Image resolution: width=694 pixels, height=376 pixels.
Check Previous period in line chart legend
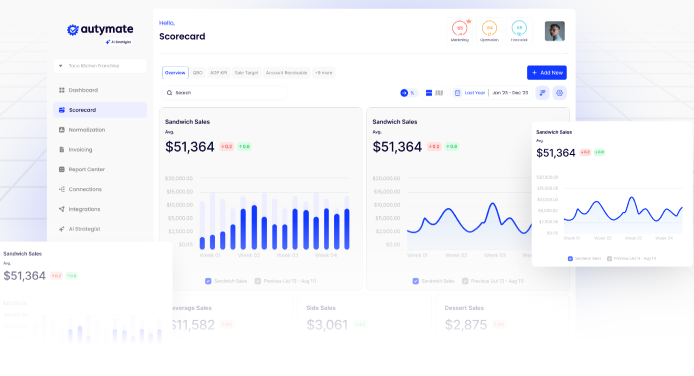[x=465, y=281]
